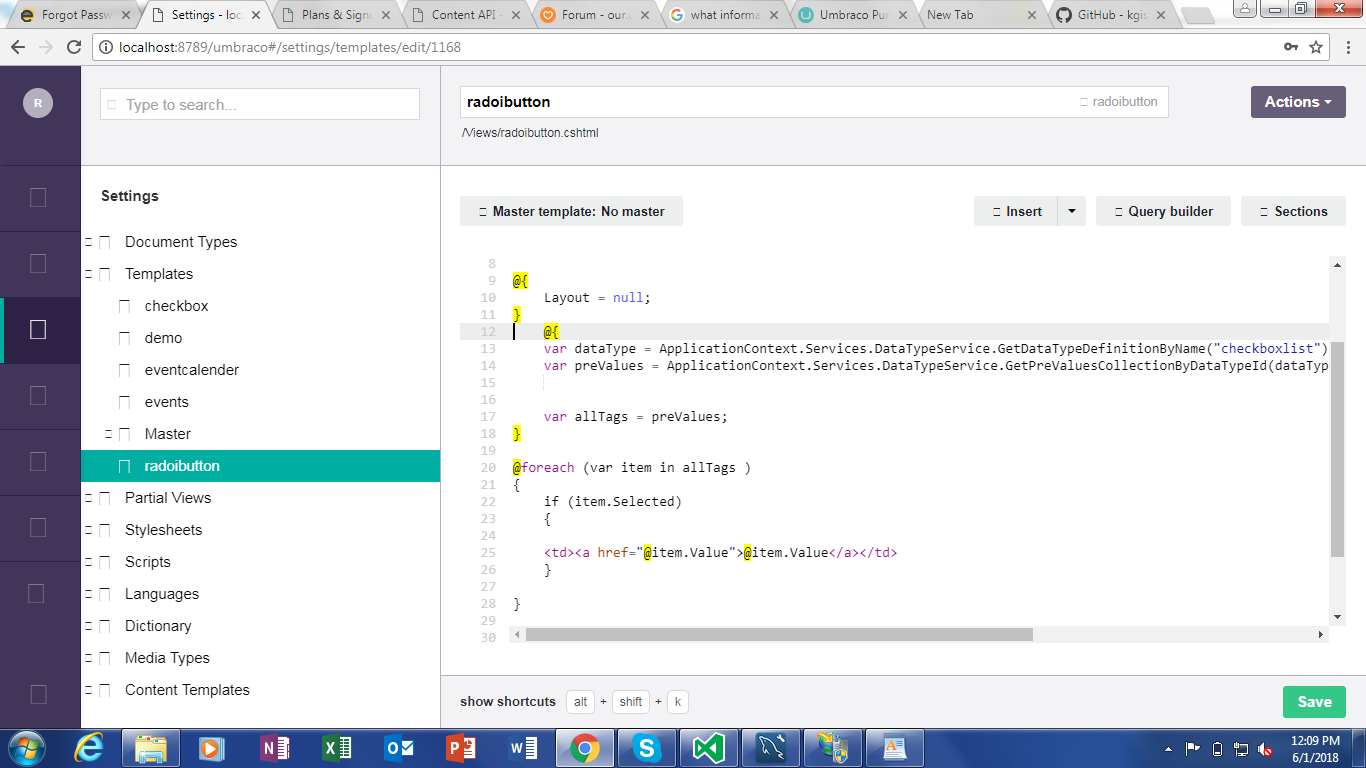Focus the Type to search field
The height and width of the screenshot is (768, 1366).
tap(260, 104)
